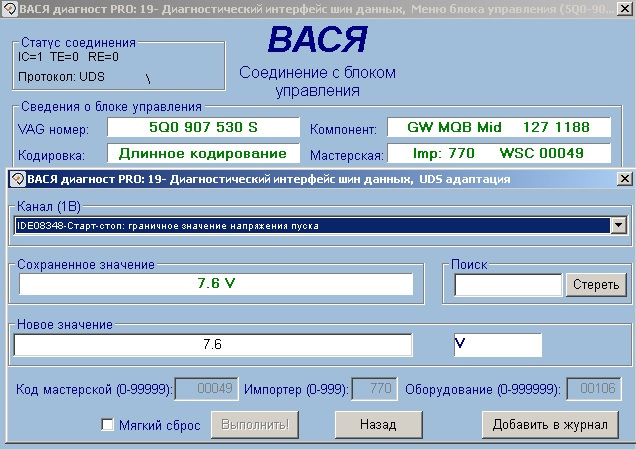Click Кодировка value Длинное кодирование
Viewport: 636px width, 450px height.
[x=203, y=153]
